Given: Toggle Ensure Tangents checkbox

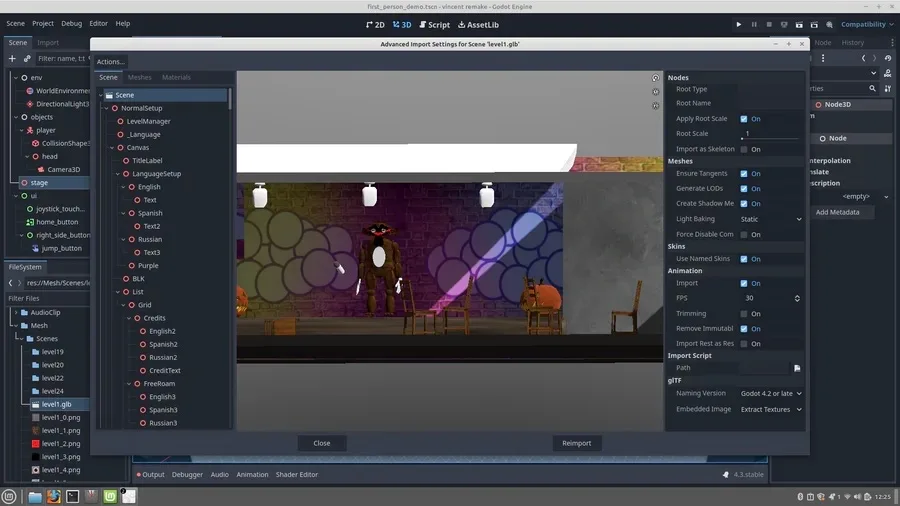Looking at the screenshot, I should (744, 173).
